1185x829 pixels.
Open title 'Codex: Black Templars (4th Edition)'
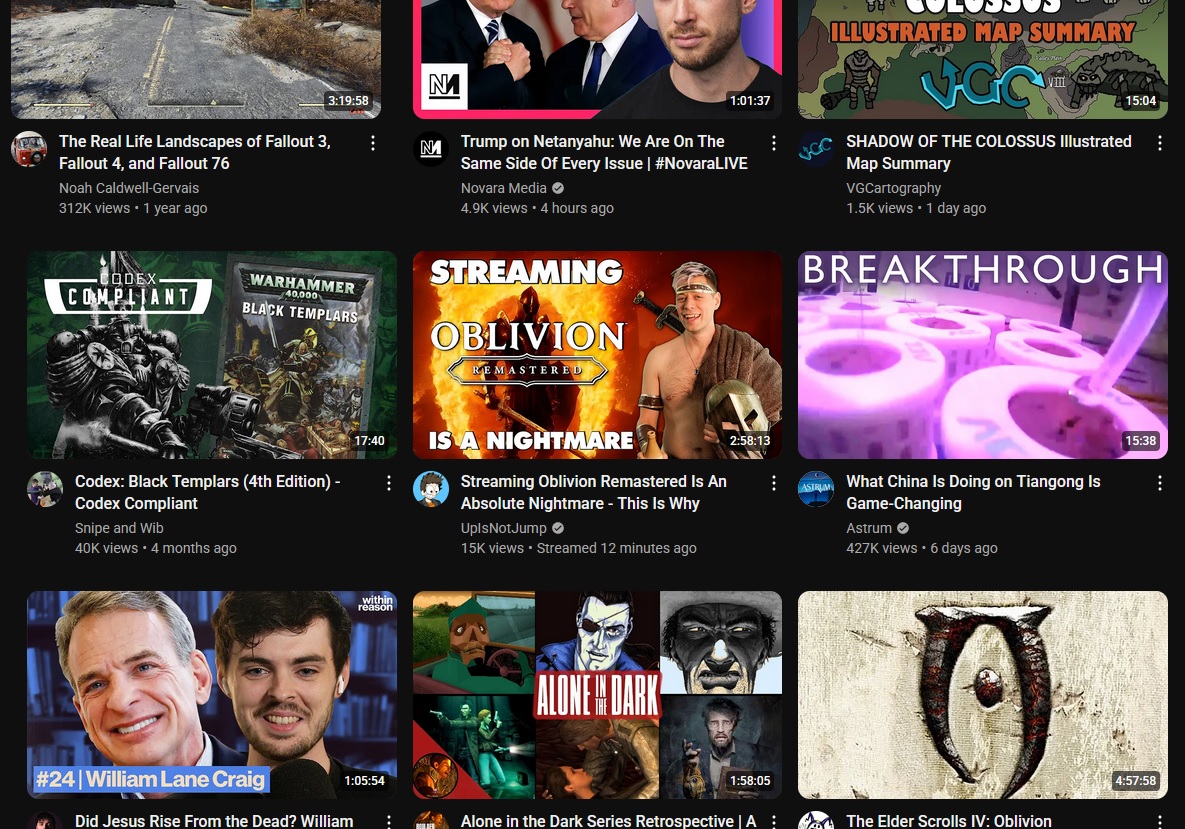[x=208, y=492]
